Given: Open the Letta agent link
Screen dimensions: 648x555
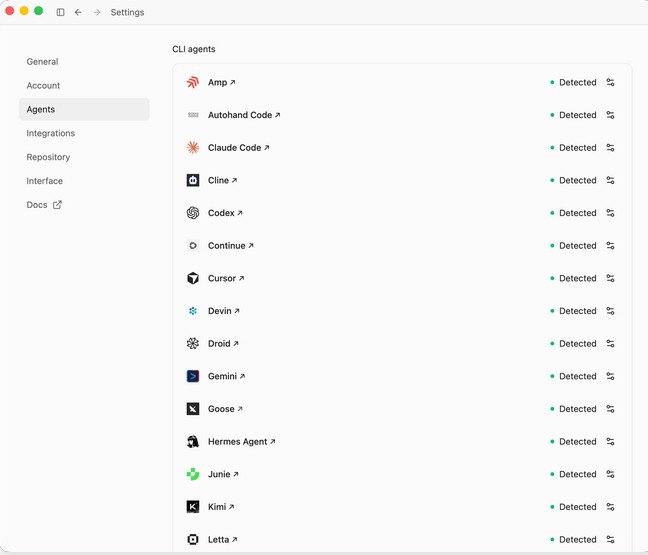Looking at the screenshot, I should click(222, 539).
